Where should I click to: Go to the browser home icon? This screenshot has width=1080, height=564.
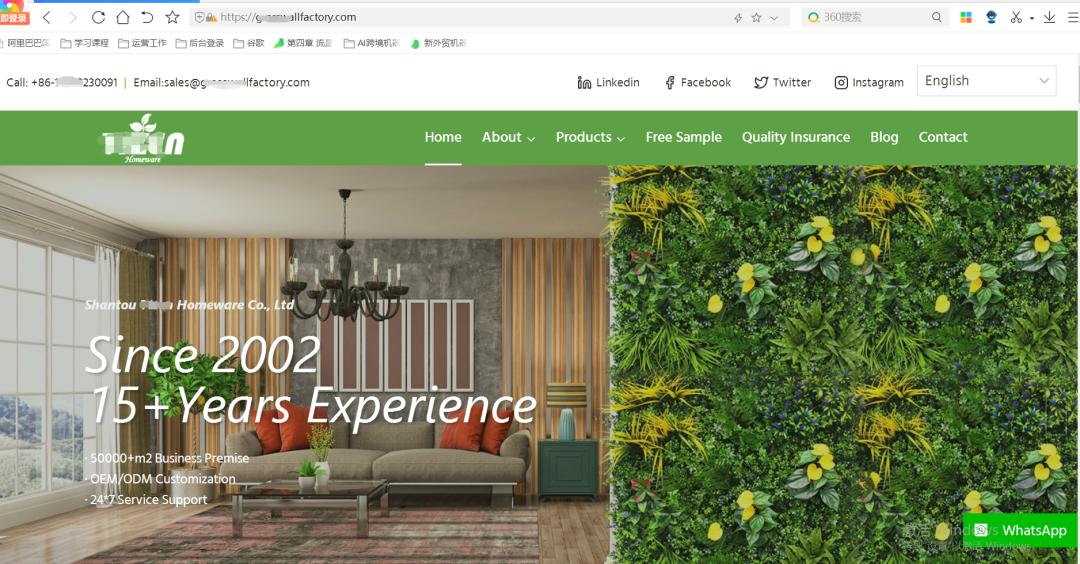(123, 17)
